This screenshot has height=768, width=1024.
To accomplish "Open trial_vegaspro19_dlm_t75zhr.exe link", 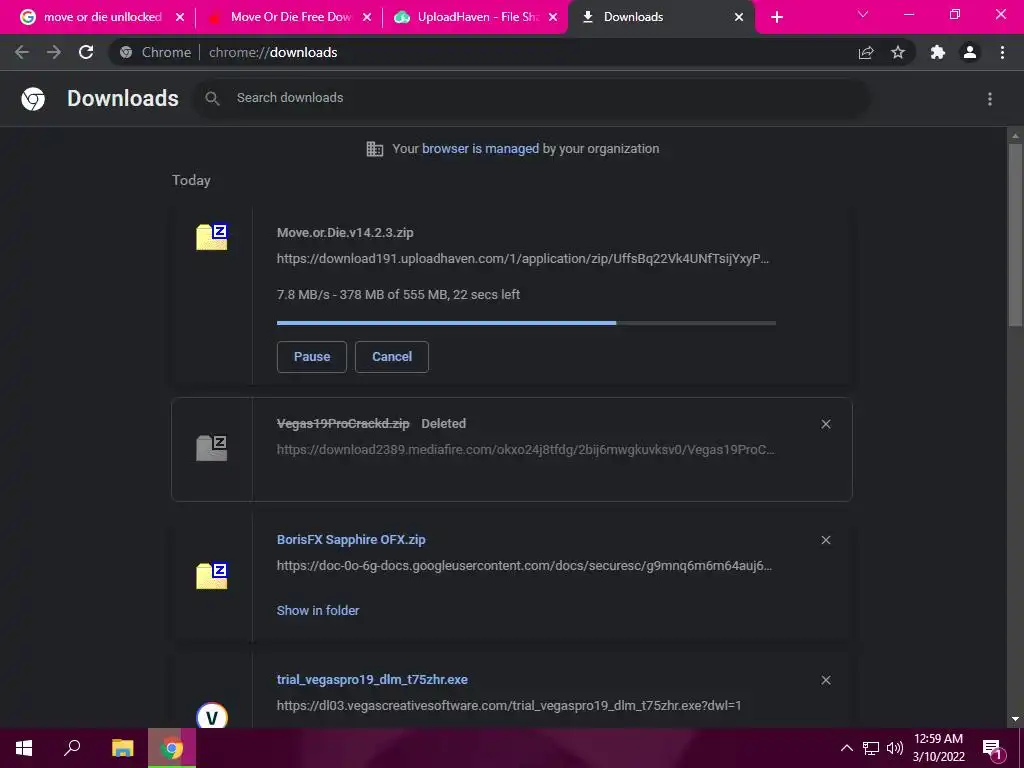I will [x=372, y=680].
